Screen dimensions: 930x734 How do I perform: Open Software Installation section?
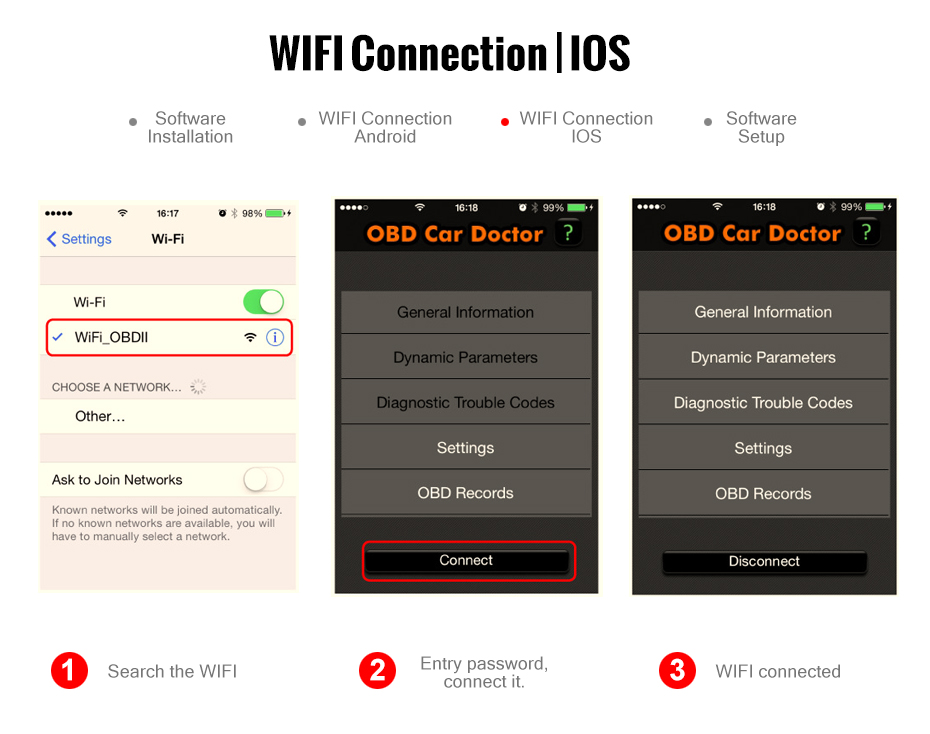(x=190, y=127)
